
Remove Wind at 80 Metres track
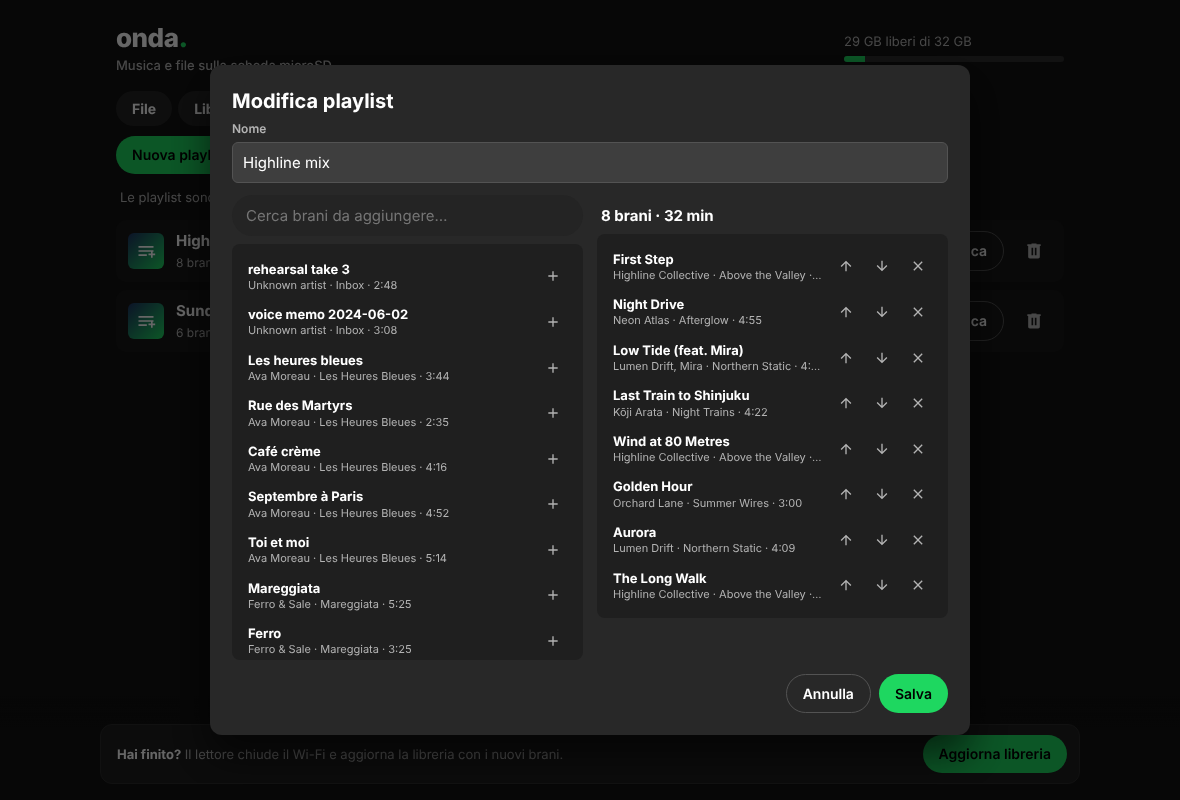(x=917, y=449)
